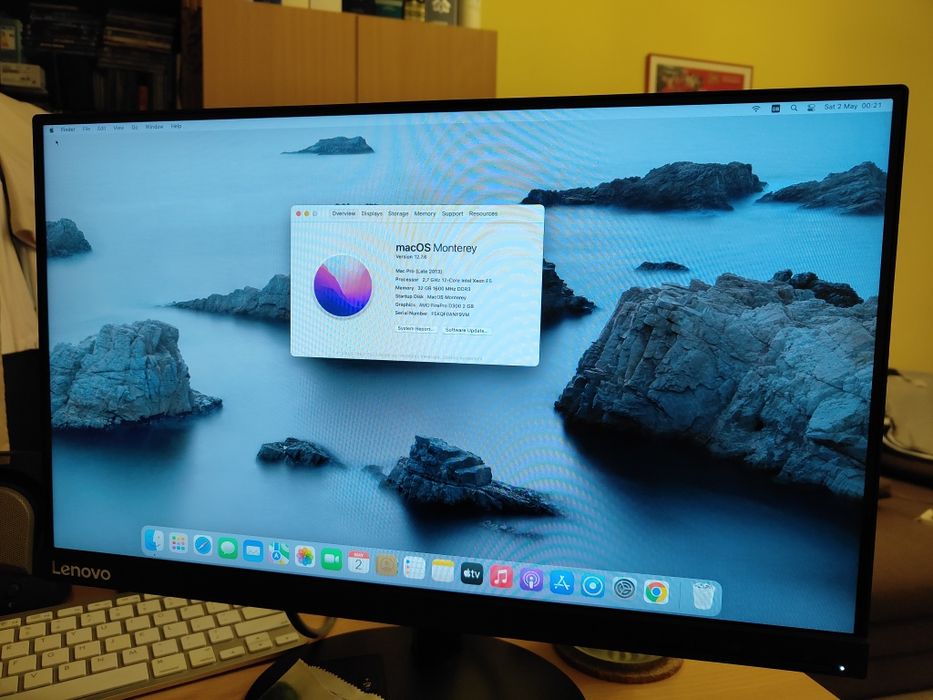Close the About This Mac window
Viewport: 933px width, 700px height.
pyautogui.click(x=299, y=213)
